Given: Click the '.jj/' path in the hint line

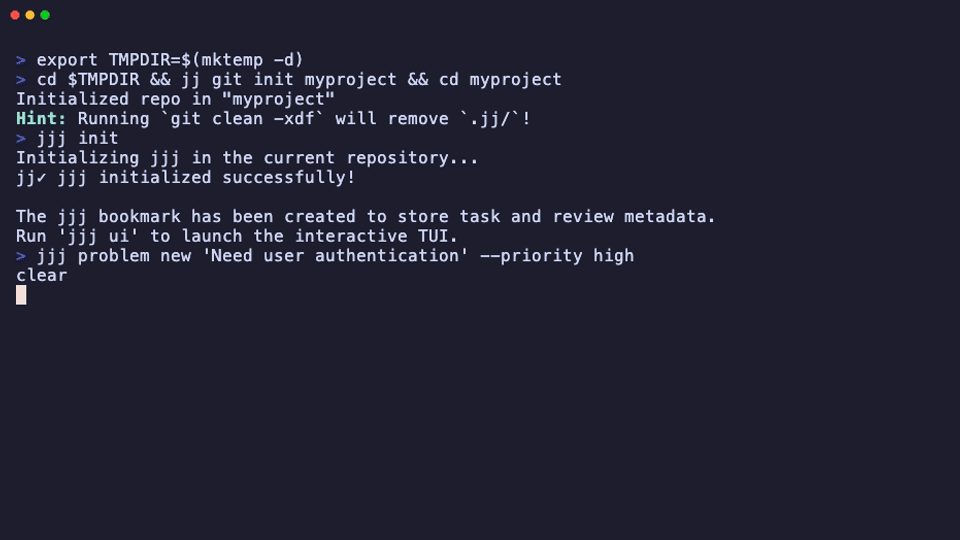Looking at the screenshot, I should tap(490, 119).
